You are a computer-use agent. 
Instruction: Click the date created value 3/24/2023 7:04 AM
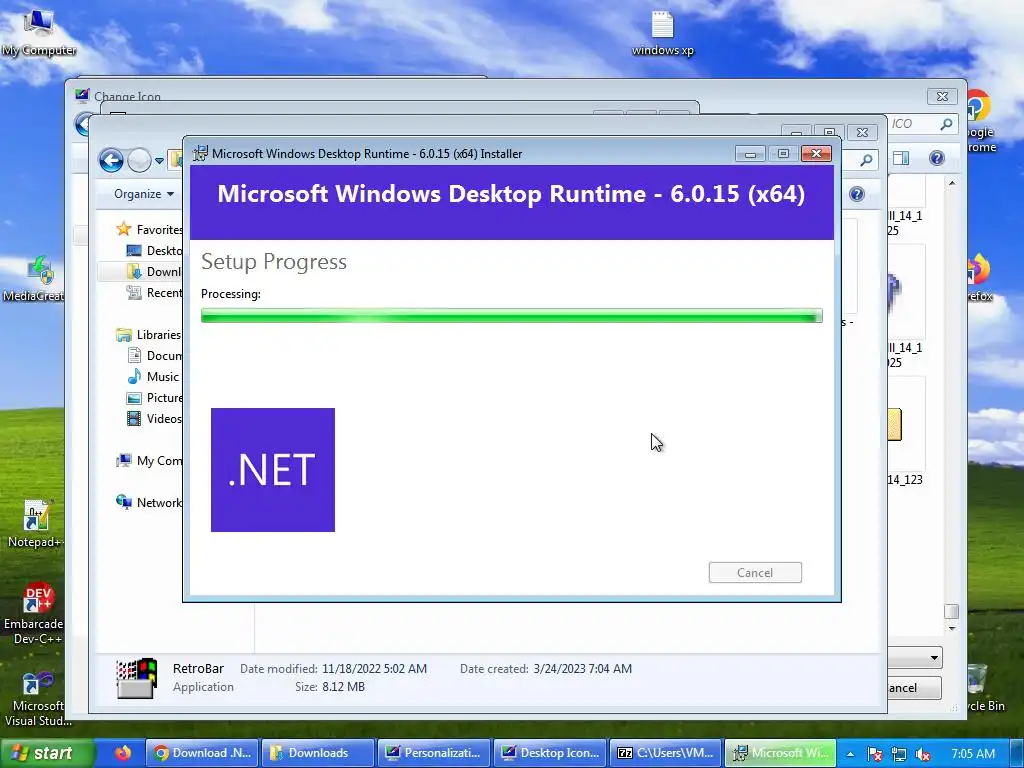coord(583,669)
